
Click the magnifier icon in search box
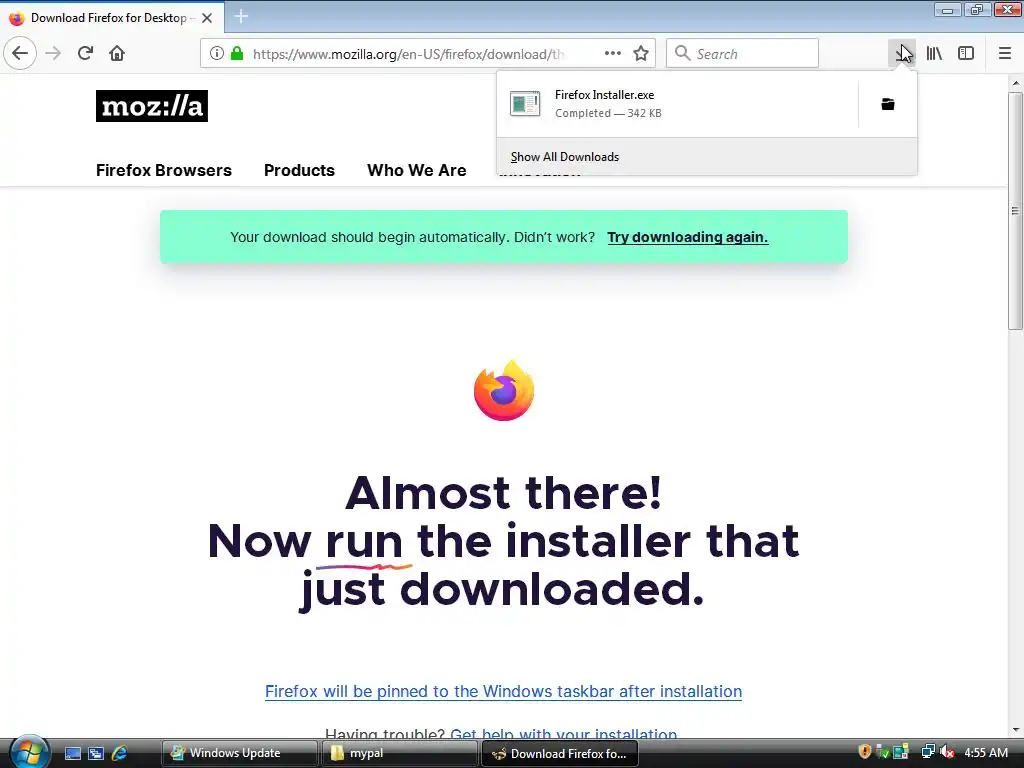682,53
